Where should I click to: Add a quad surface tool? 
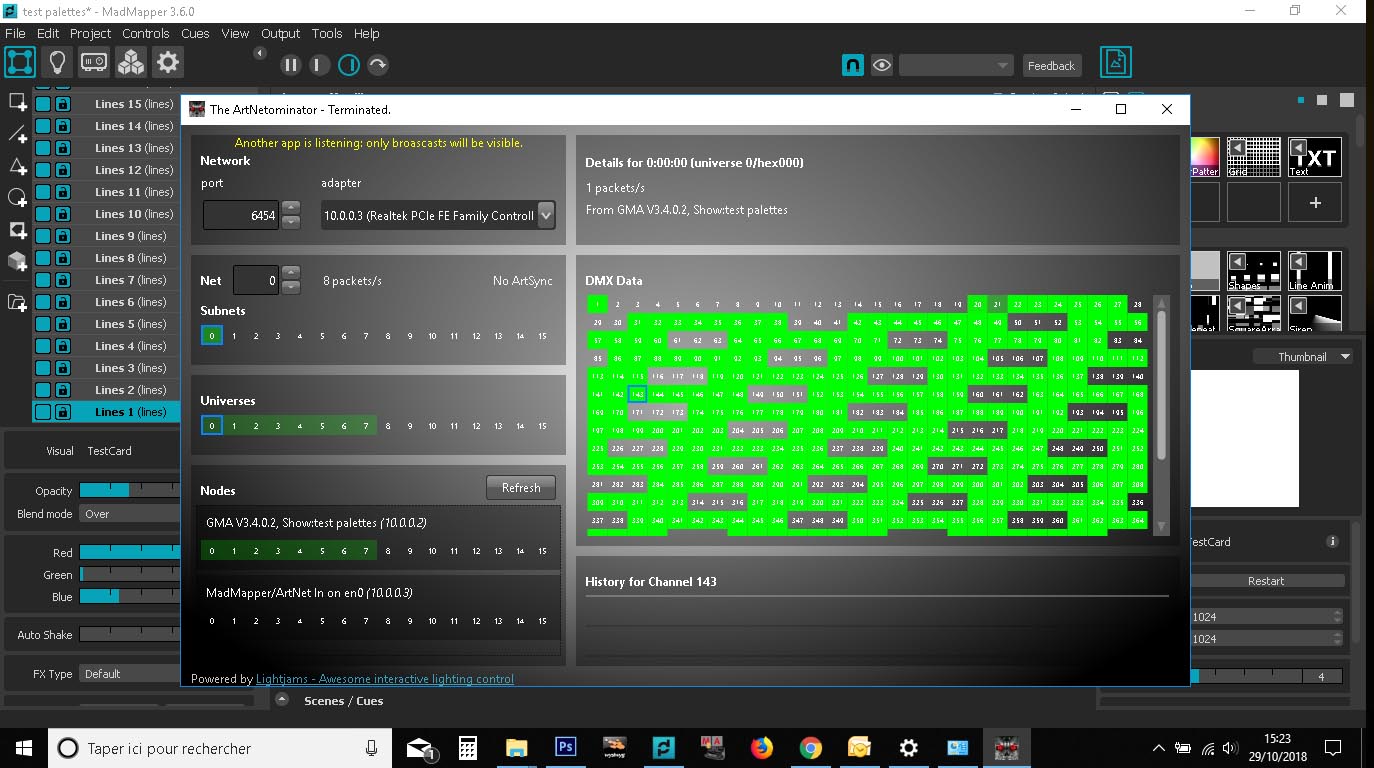(17, 102)
